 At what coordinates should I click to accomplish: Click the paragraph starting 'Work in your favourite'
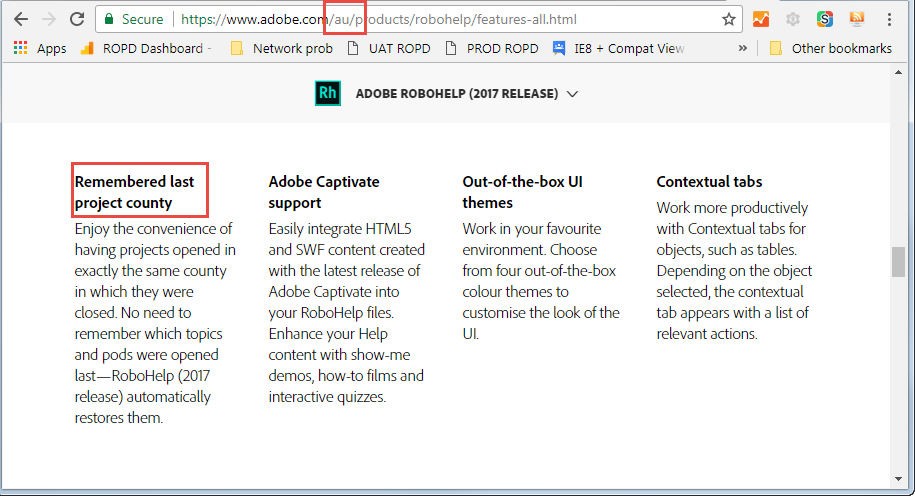(541, 281)
